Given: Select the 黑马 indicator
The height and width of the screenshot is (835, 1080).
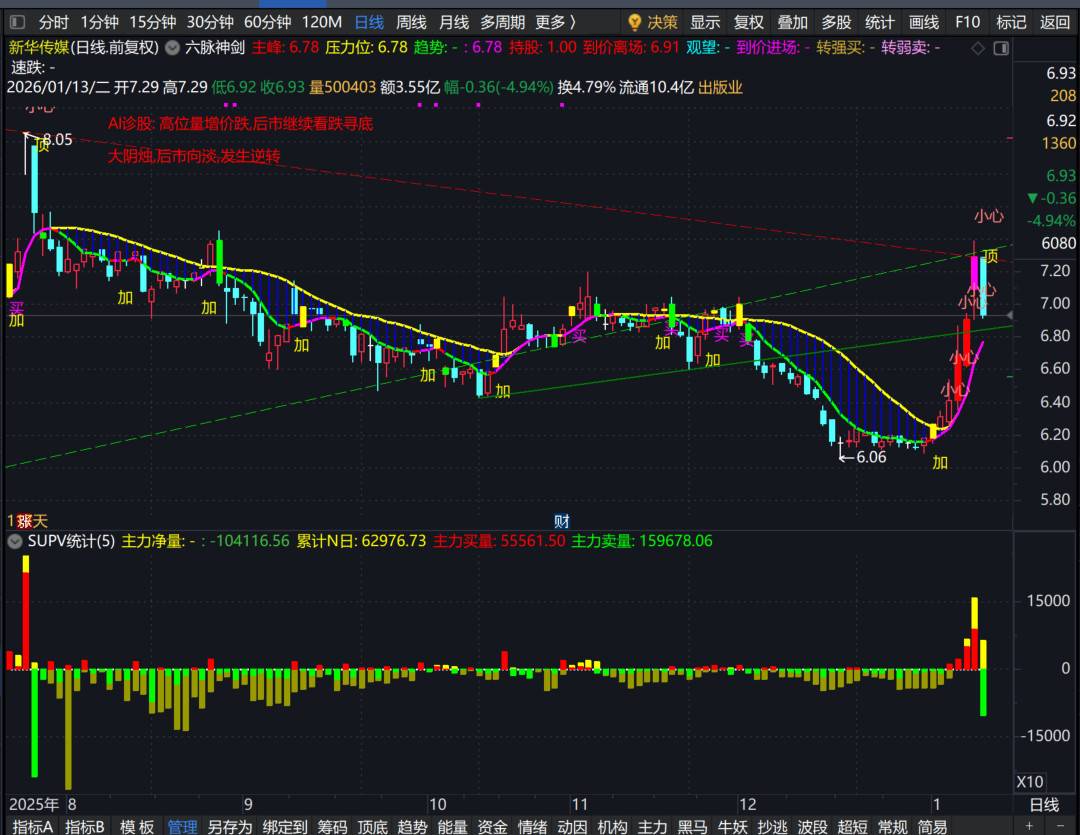Looking at the screenshot, I should pos(692,827).
